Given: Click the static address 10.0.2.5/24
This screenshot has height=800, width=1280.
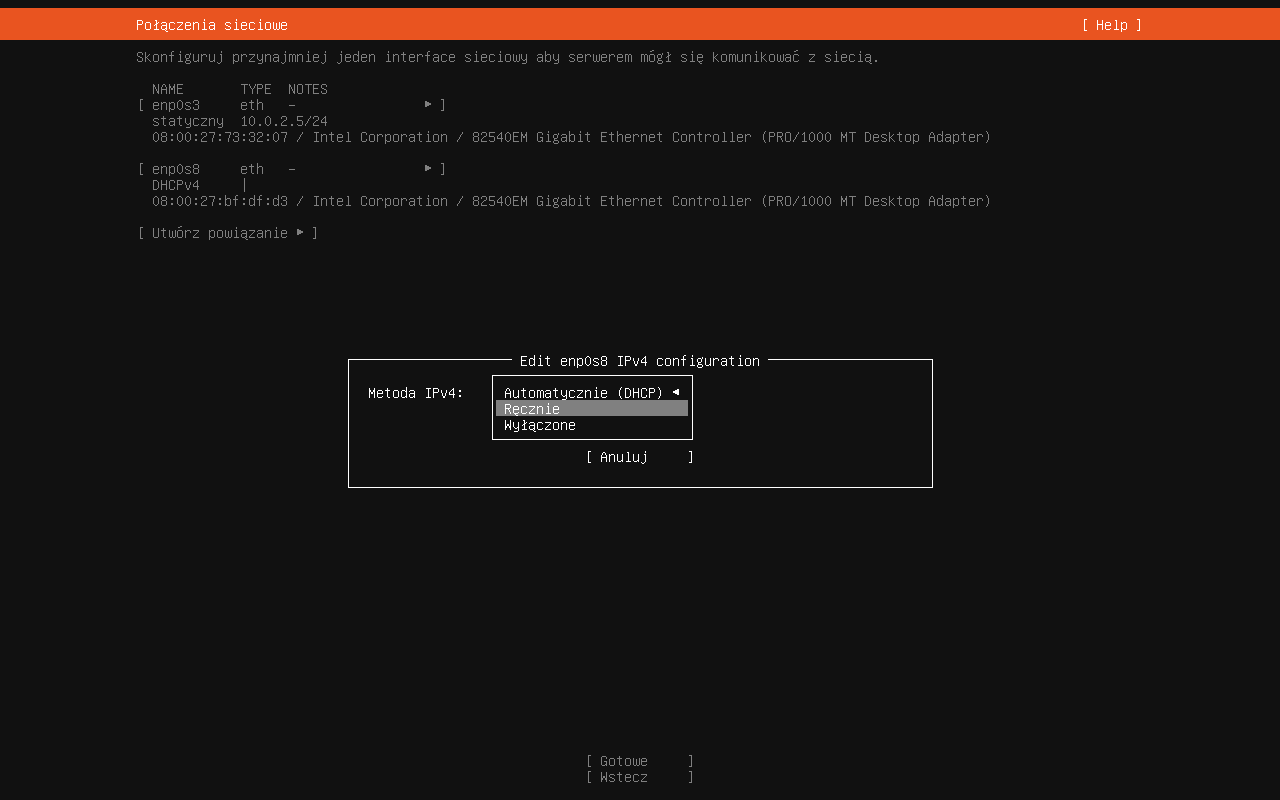Looking at the screenshot, I should point(284,121).
